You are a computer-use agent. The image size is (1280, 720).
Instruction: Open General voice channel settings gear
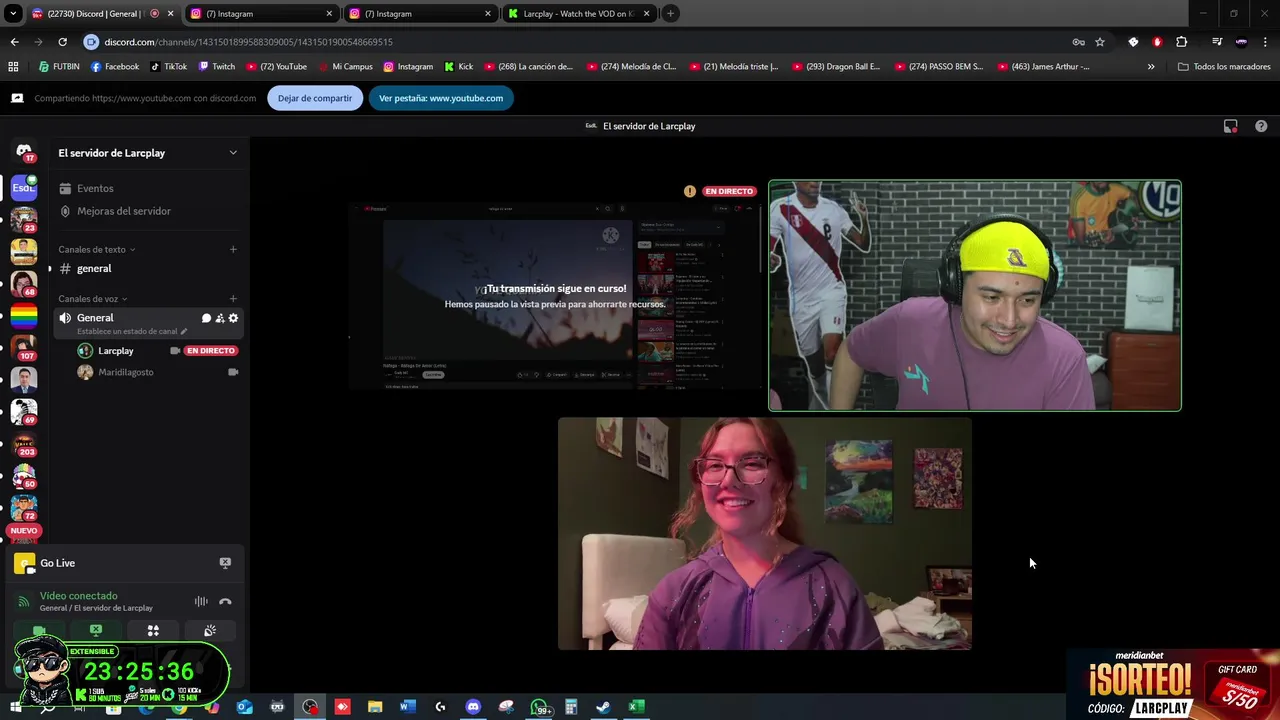pos(233,318)
